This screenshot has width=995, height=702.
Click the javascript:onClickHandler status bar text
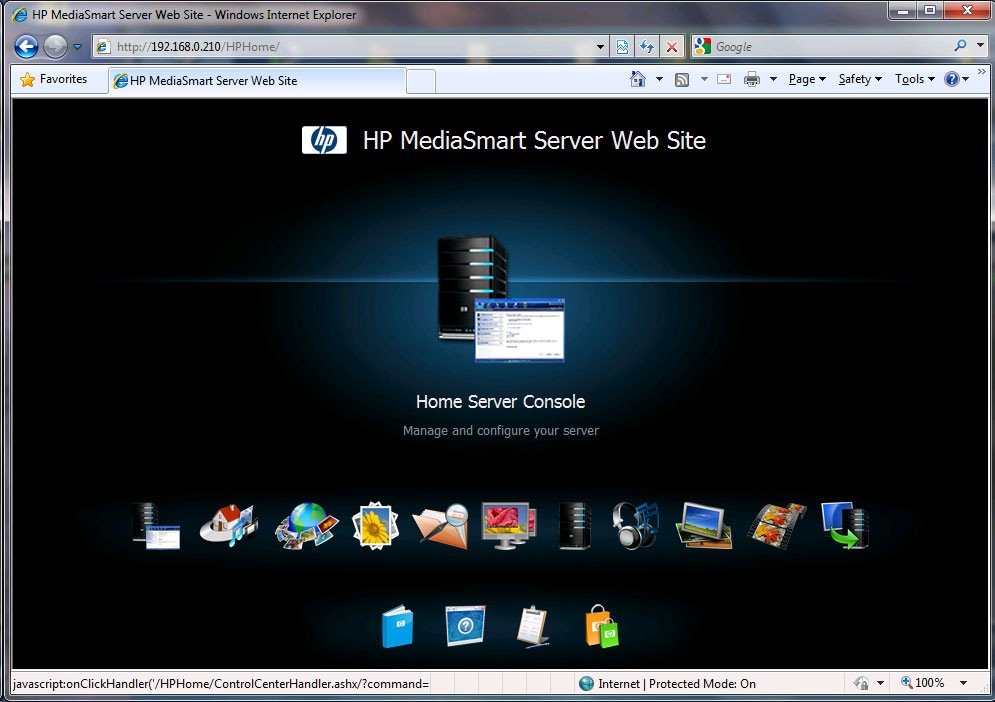(x=221, y=684)
